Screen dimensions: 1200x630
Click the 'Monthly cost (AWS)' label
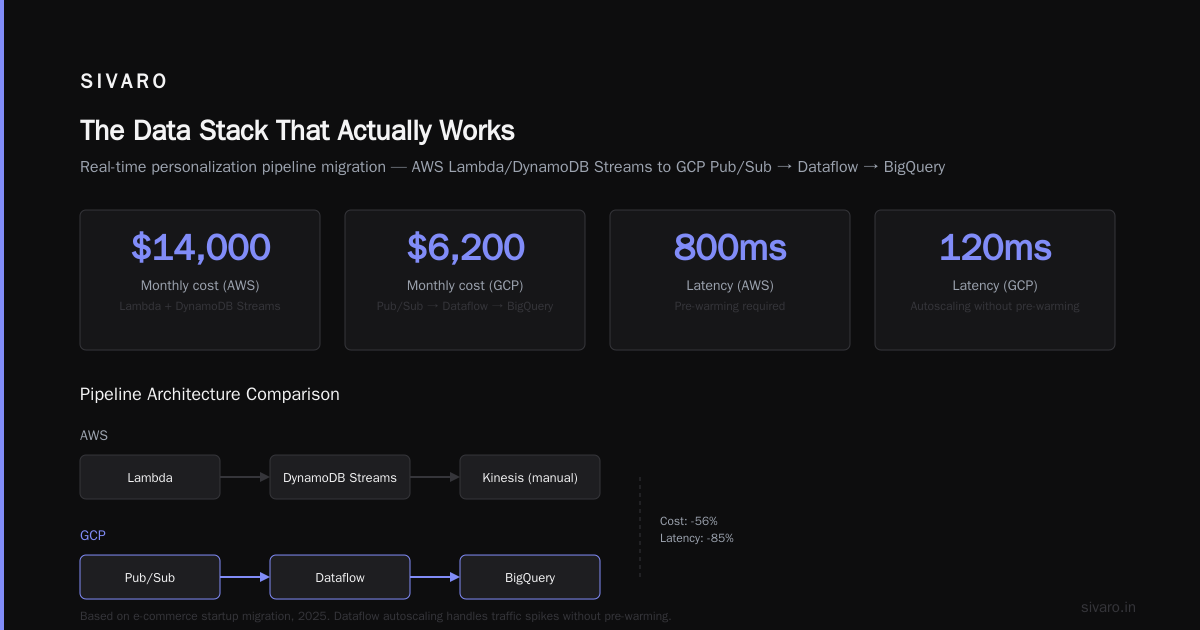coord(200,286)
